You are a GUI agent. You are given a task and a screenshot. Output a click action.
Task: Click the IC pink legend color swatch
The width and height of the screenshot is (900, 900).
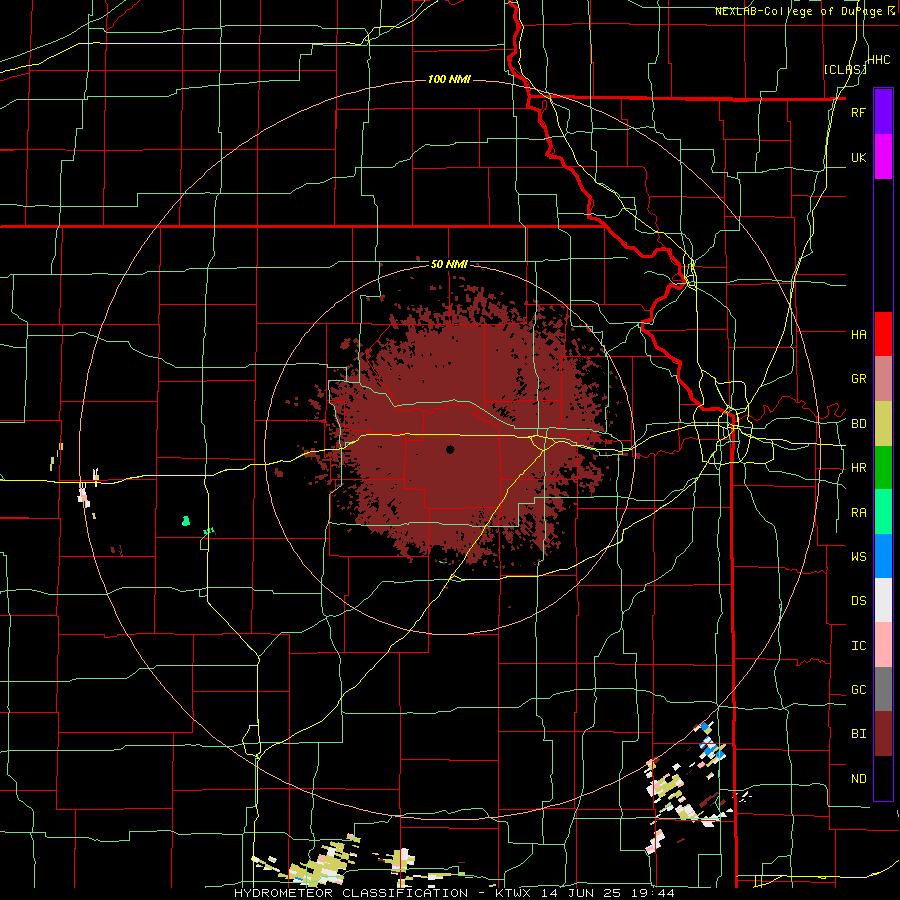coord(883,645)
